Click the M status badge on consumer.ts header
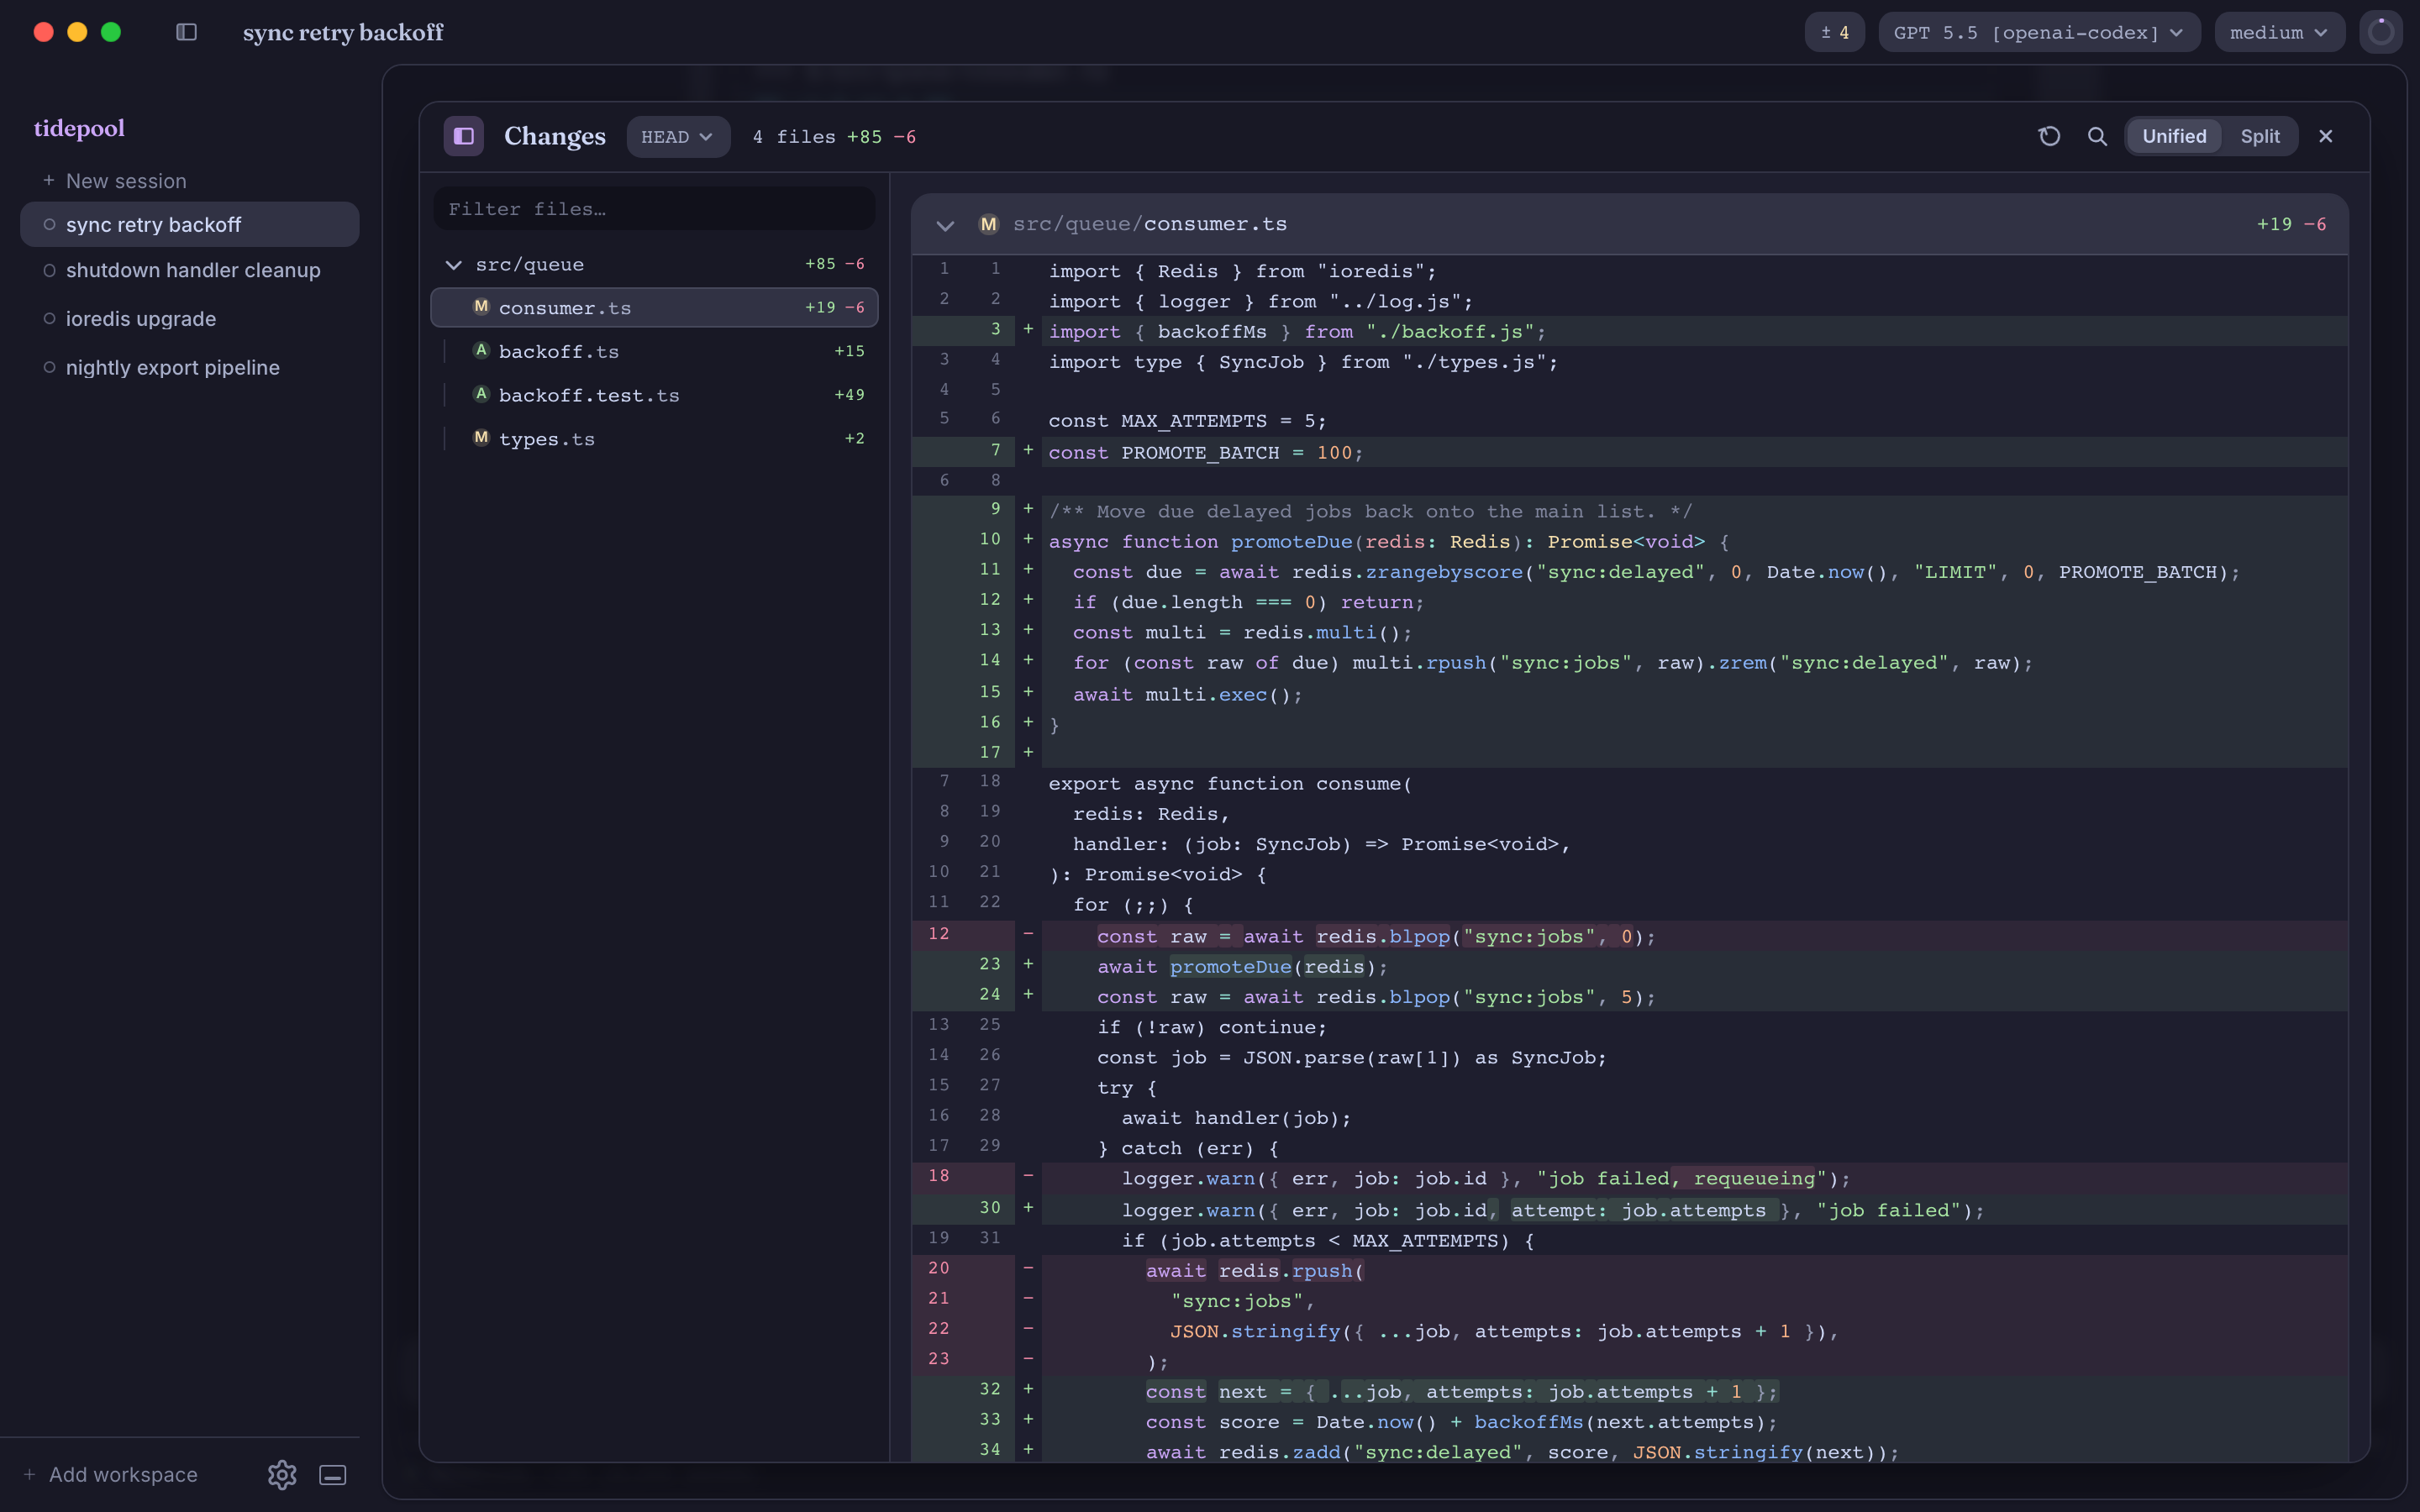The width and height of the screenshot is (2420, 1512). coord(988,224)
